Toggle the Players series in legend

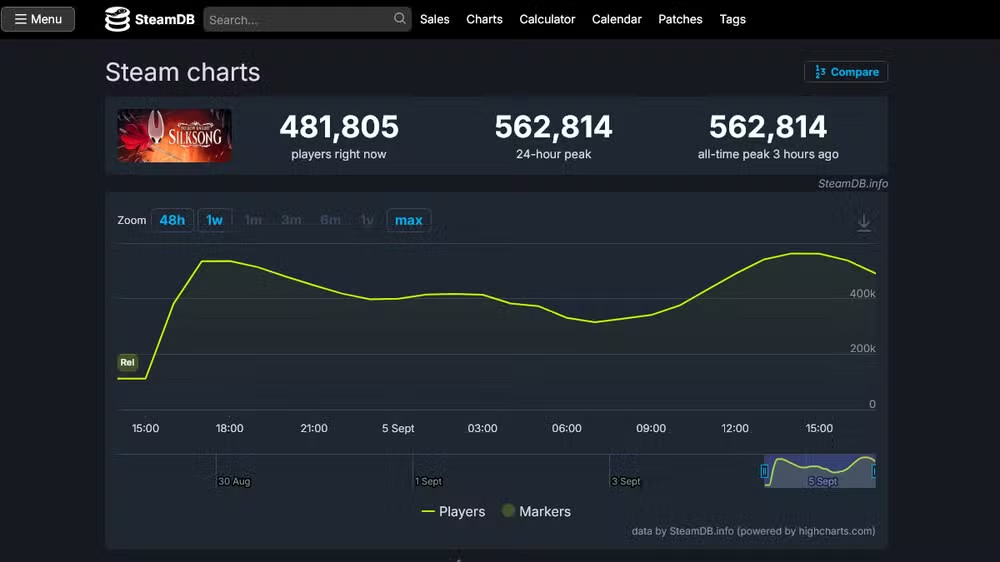pos(453,512)
